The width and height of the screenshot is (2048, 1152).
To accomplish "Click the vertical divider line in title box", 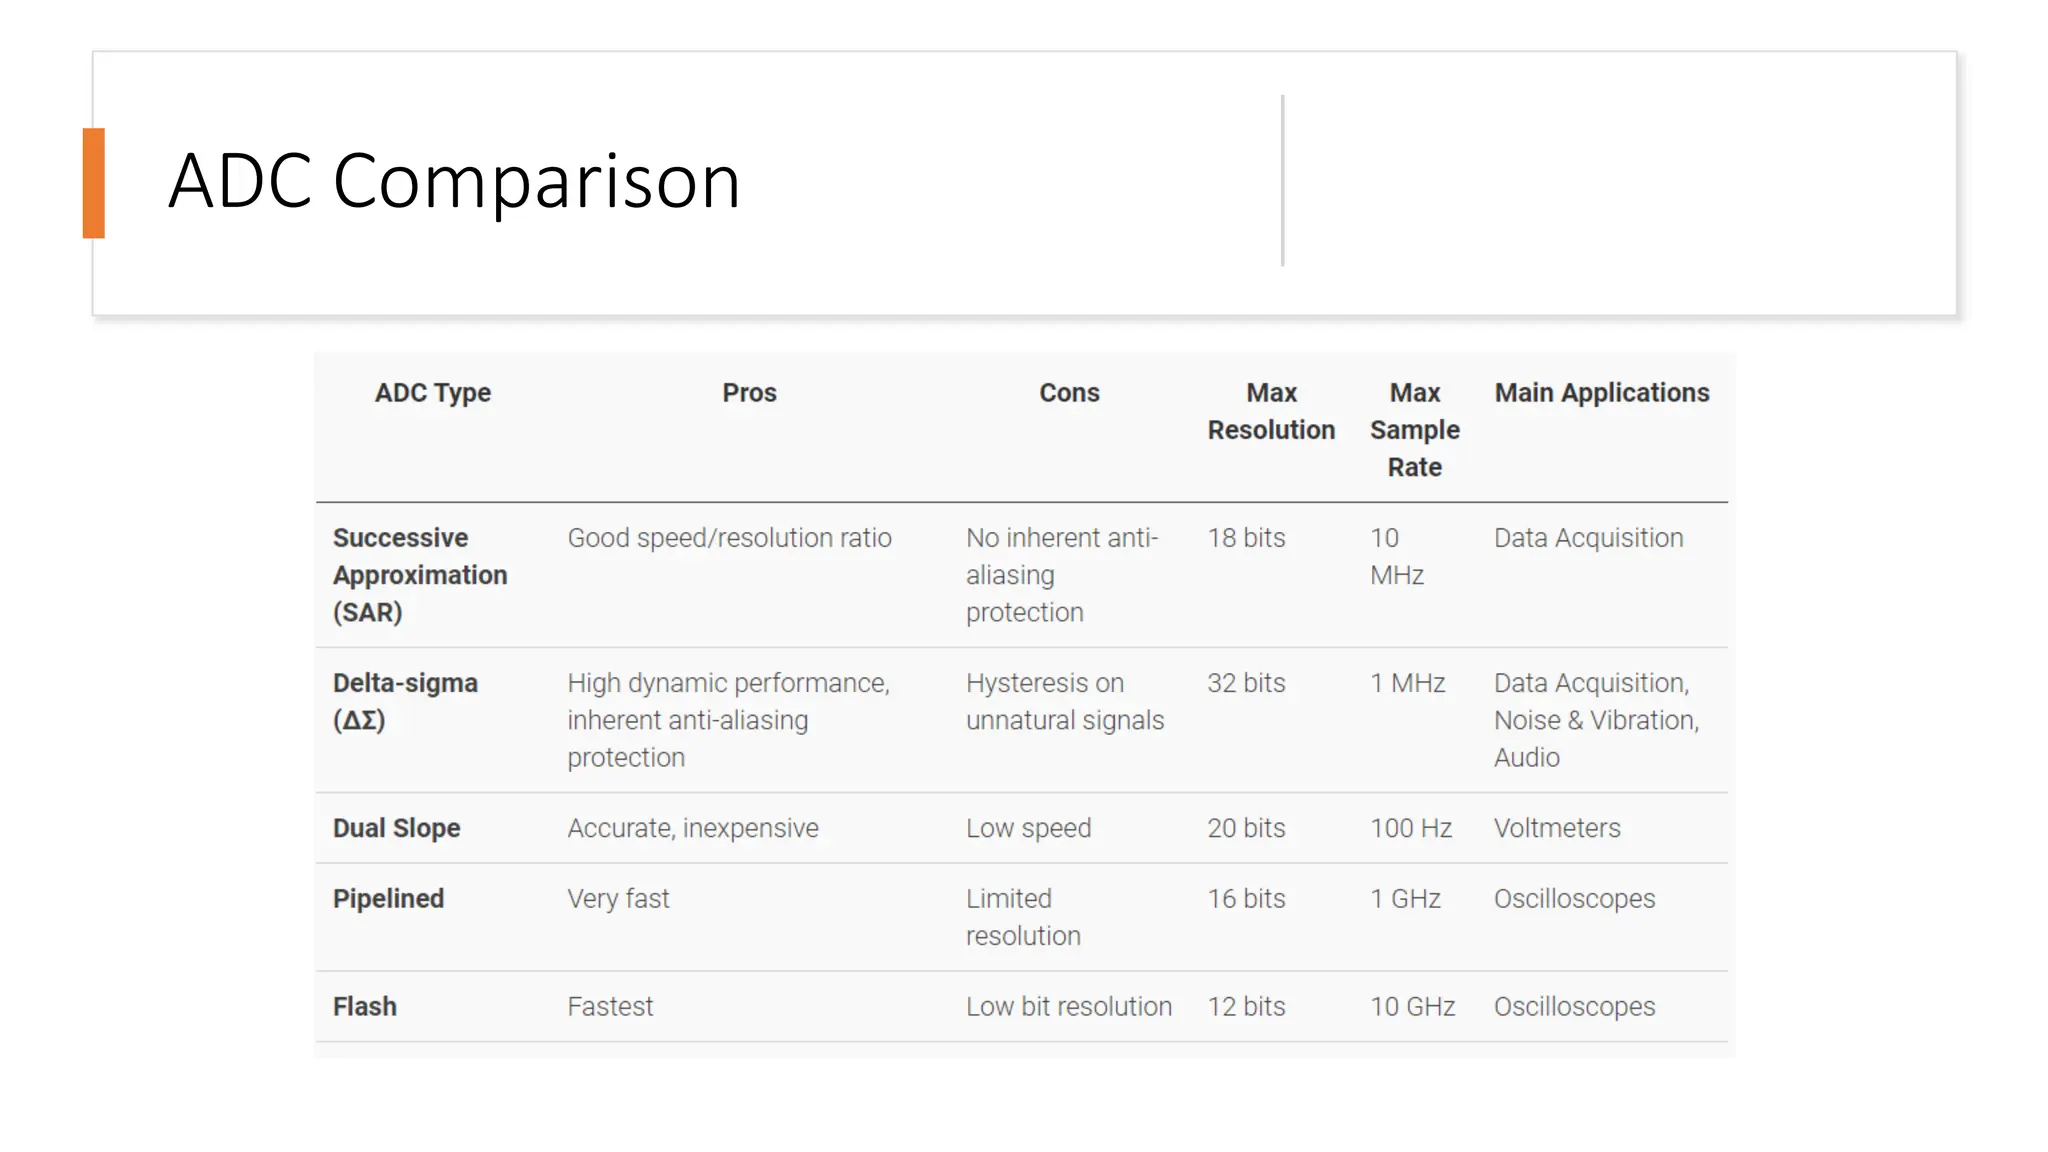I will pyautogui.click(x=1282, y=181).
